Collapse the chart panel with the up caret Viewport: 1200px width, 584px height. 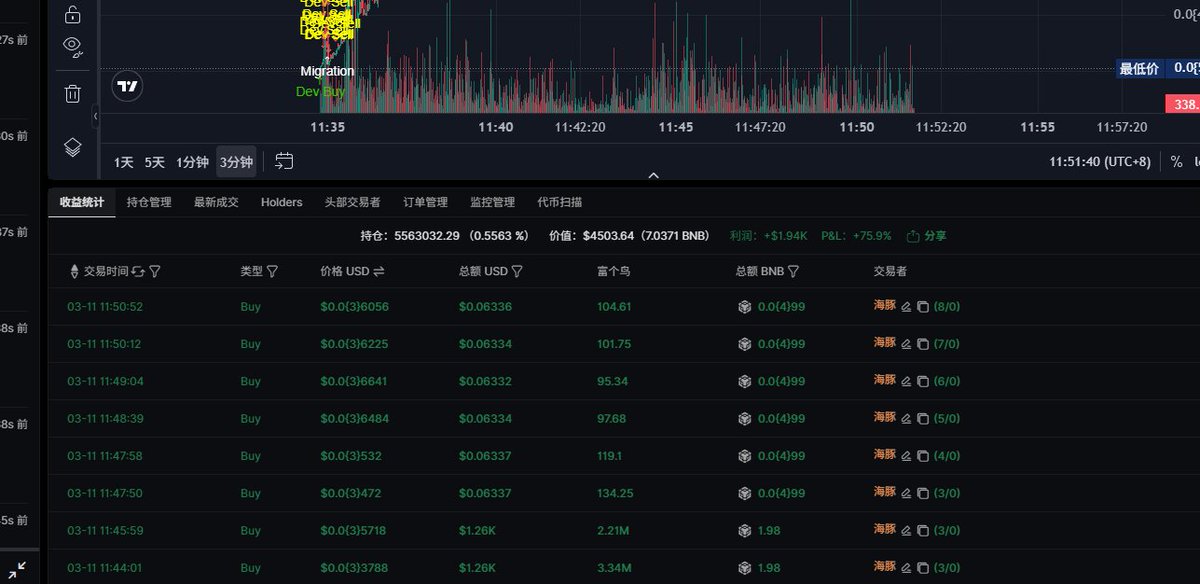tap(653, 175)
